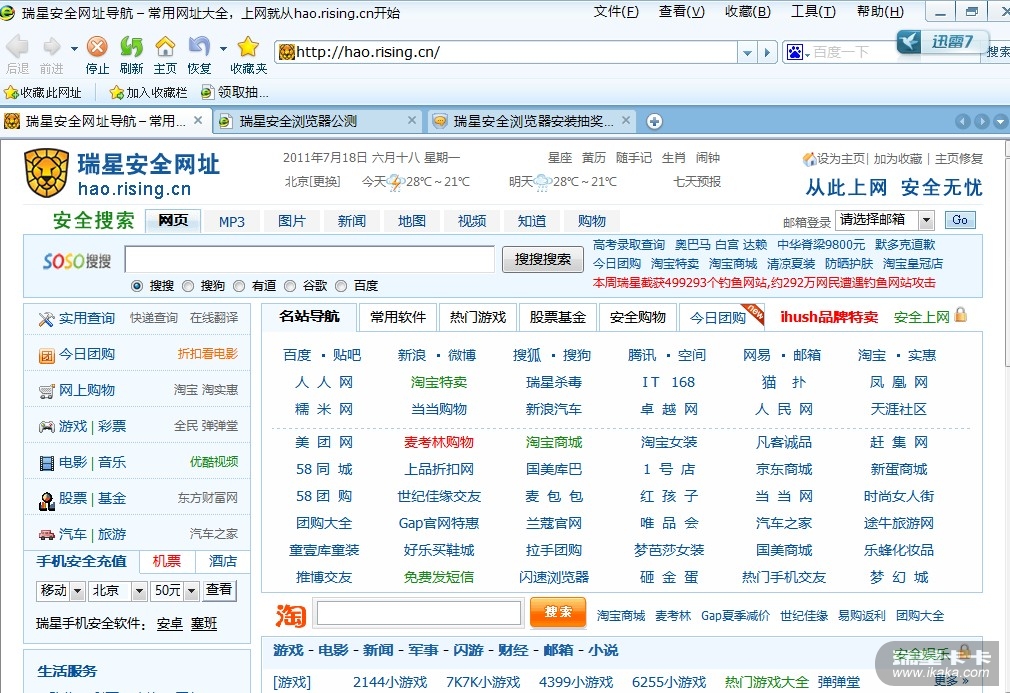Click the SOSO search input field

coord(309,260)
